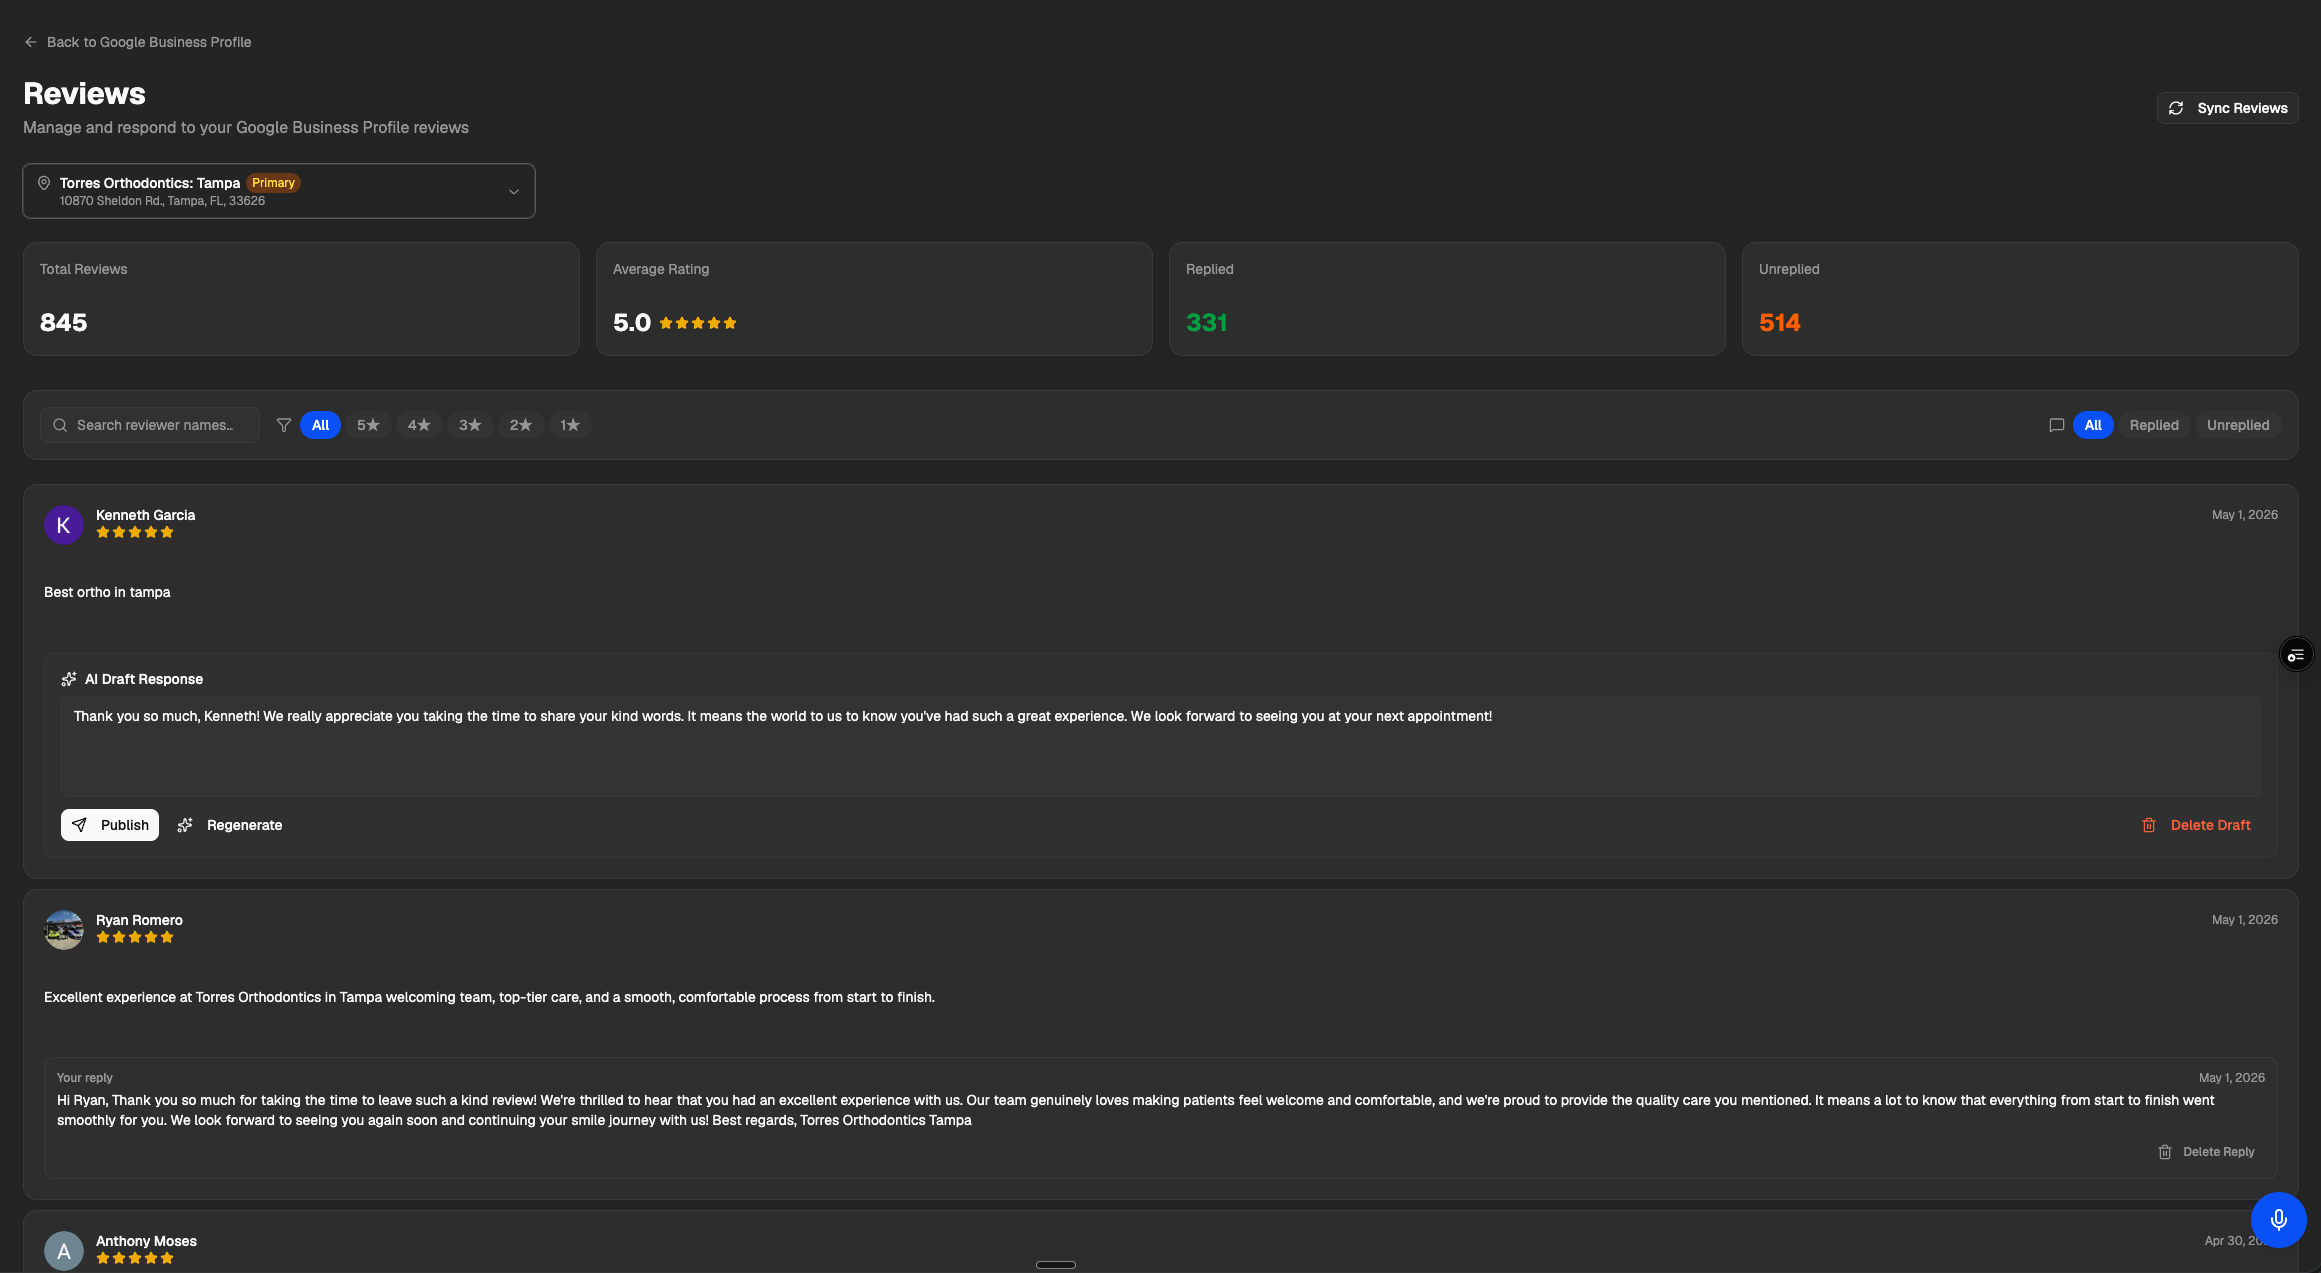Click the Delete Draft trash icon

pyautogui.click(x=2149, y=825)
